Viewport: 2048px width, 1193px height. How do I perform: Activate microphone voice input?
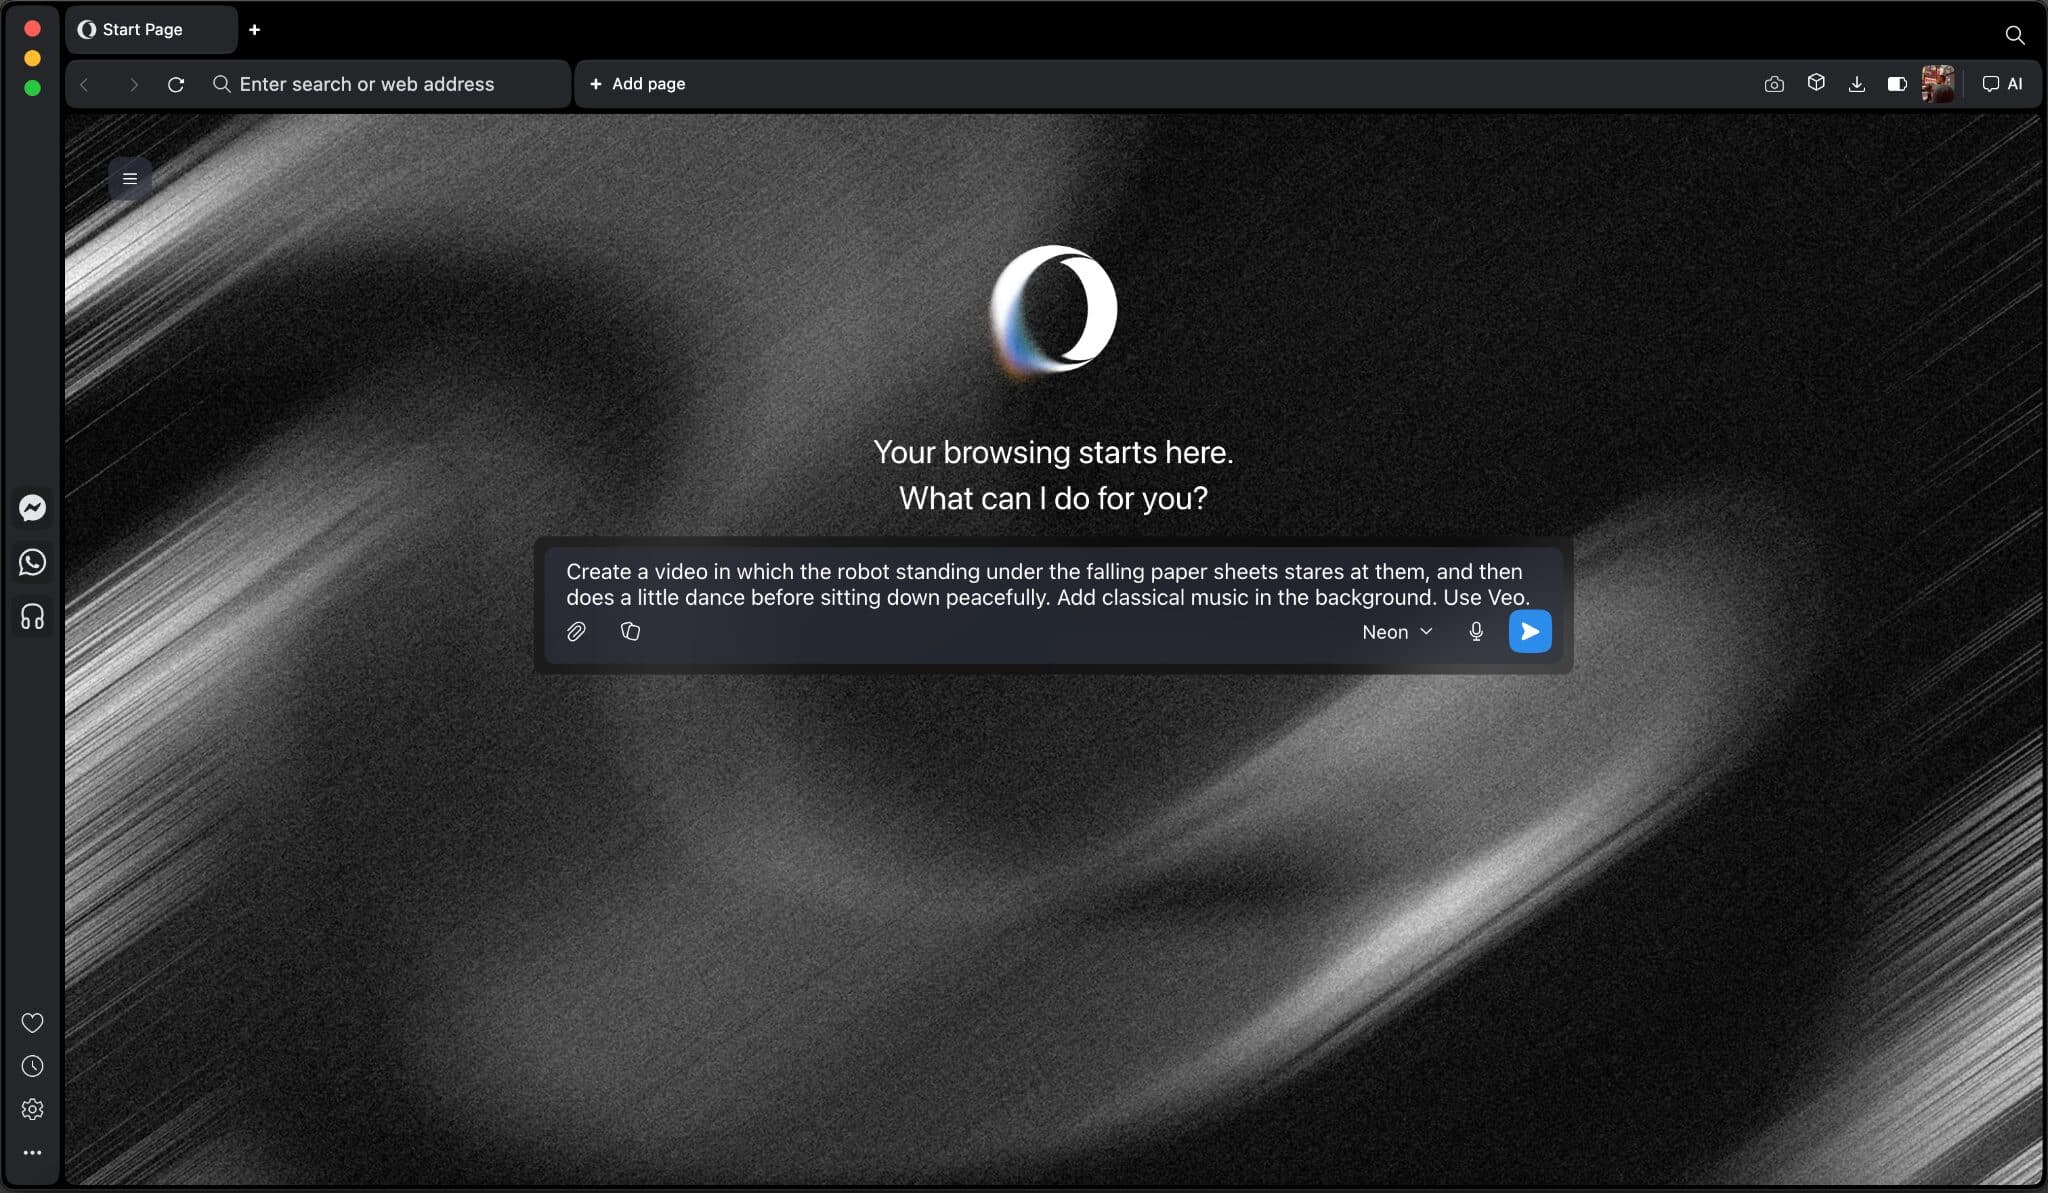coord(1475,631)
